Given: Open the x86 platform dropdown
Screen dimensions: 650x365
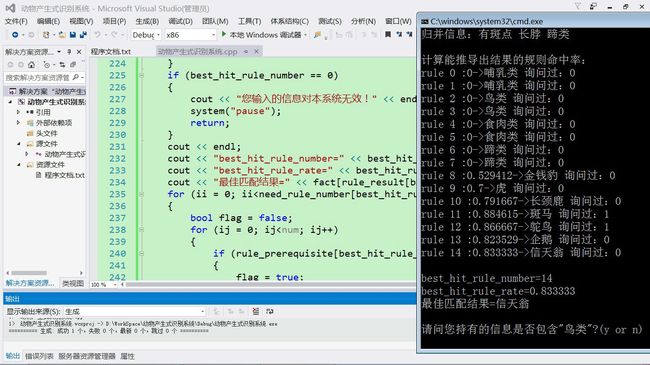Looking at the screenshot, I should (213, 35).
